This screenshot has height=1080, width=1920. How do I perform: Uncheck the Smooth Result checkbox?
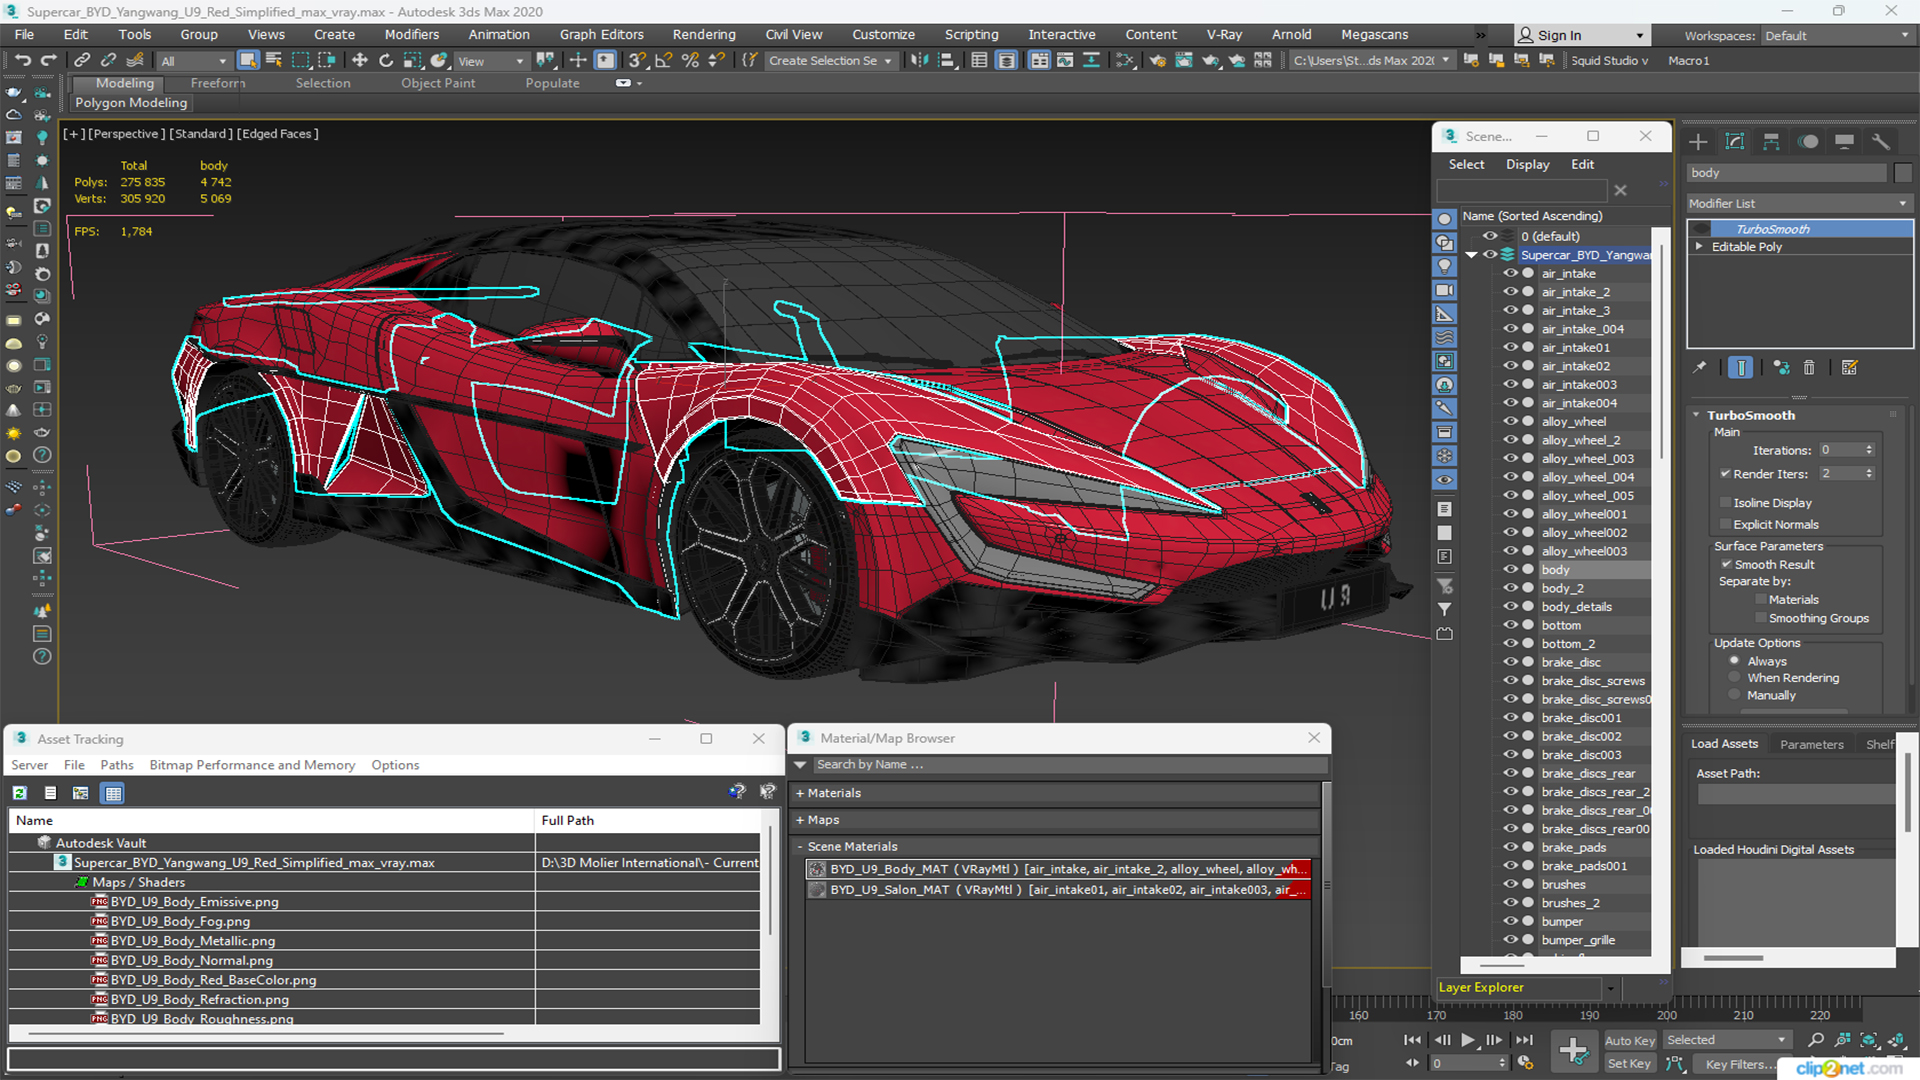1726,565
